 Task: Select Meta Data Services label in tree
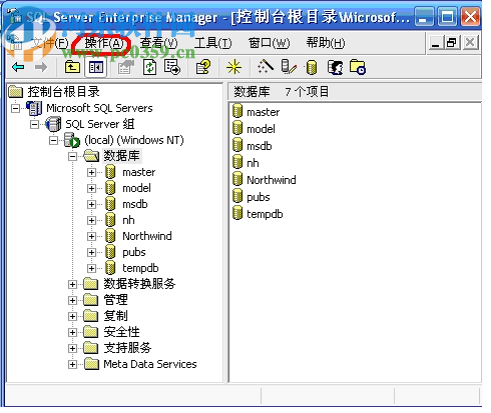[150, 364]
